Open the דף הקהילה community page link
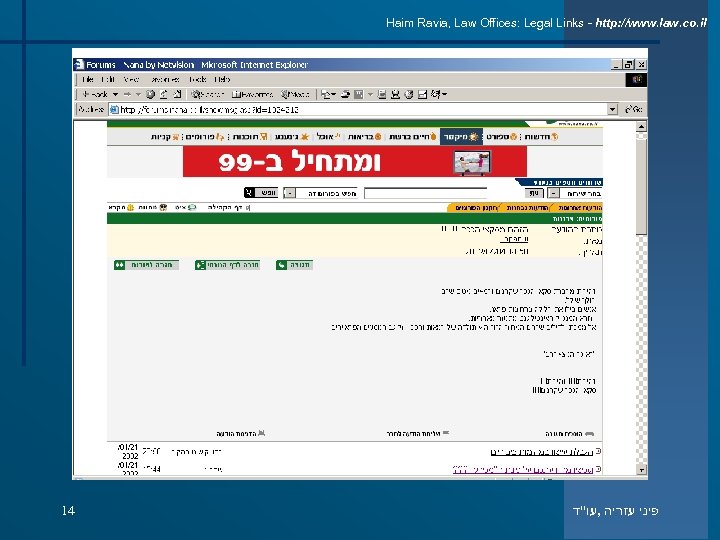The width and height of the screenshot is (720, 540). [228, 208]
